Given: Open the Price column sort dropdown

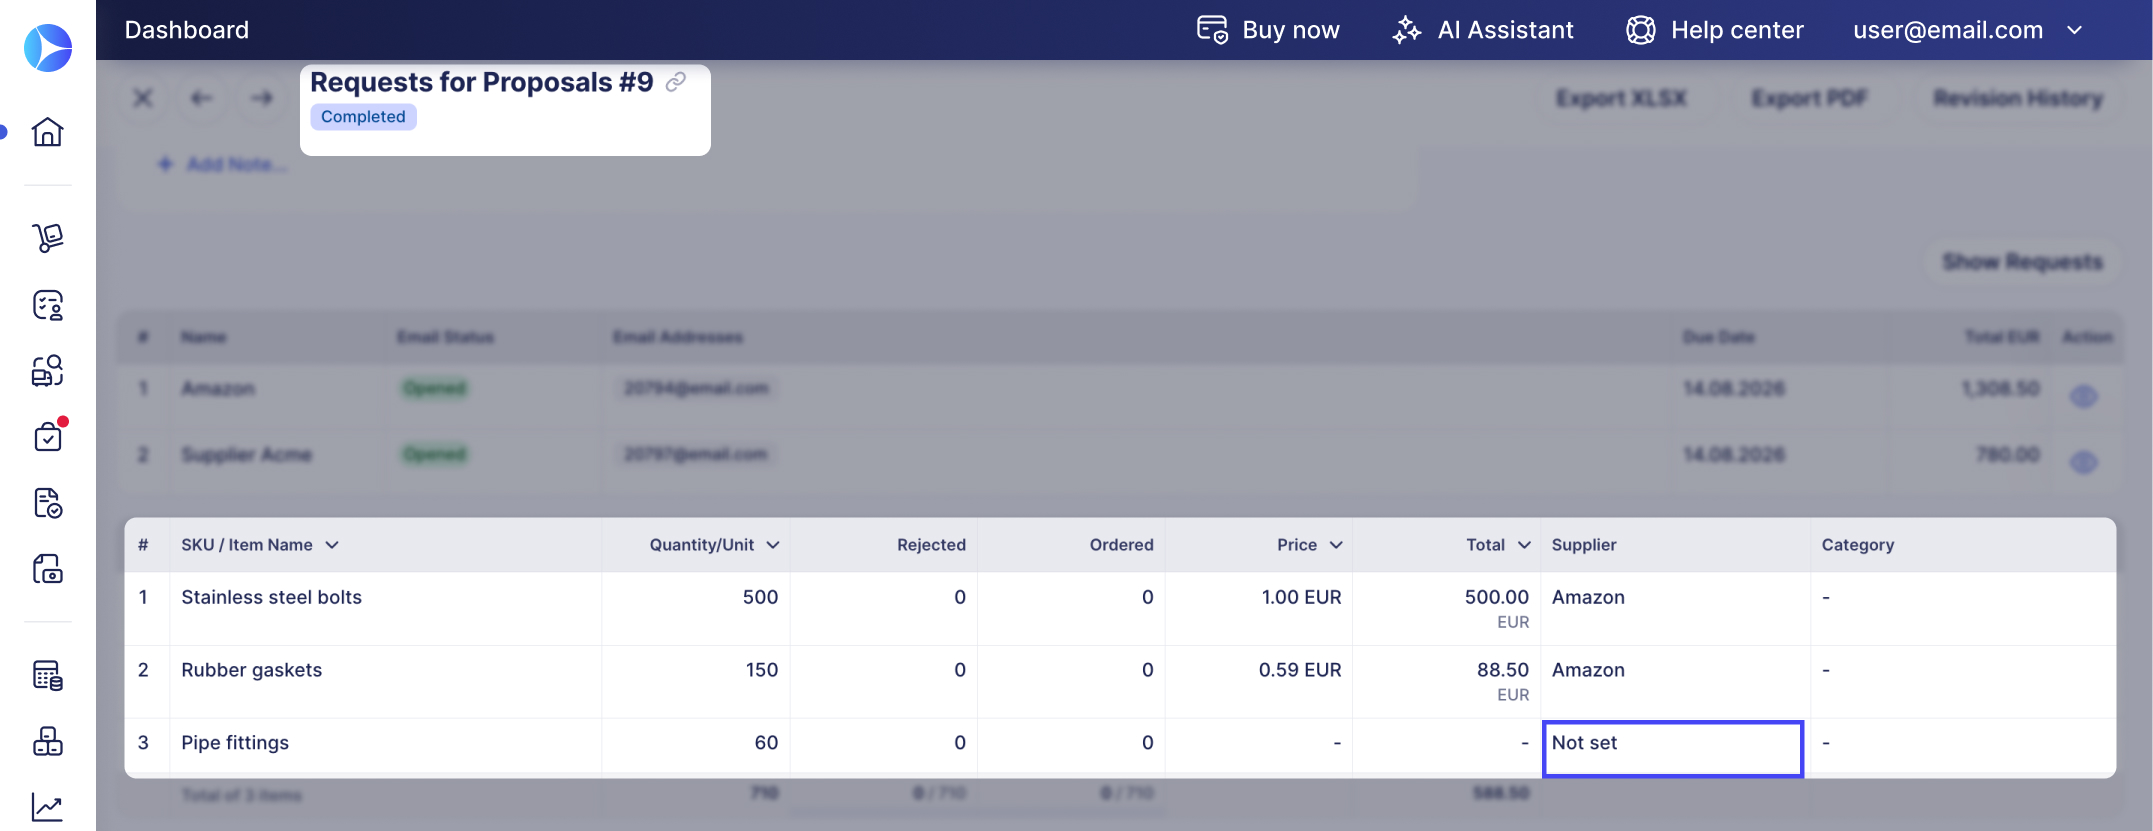Looking at the screenshot, I should 1336,545.
